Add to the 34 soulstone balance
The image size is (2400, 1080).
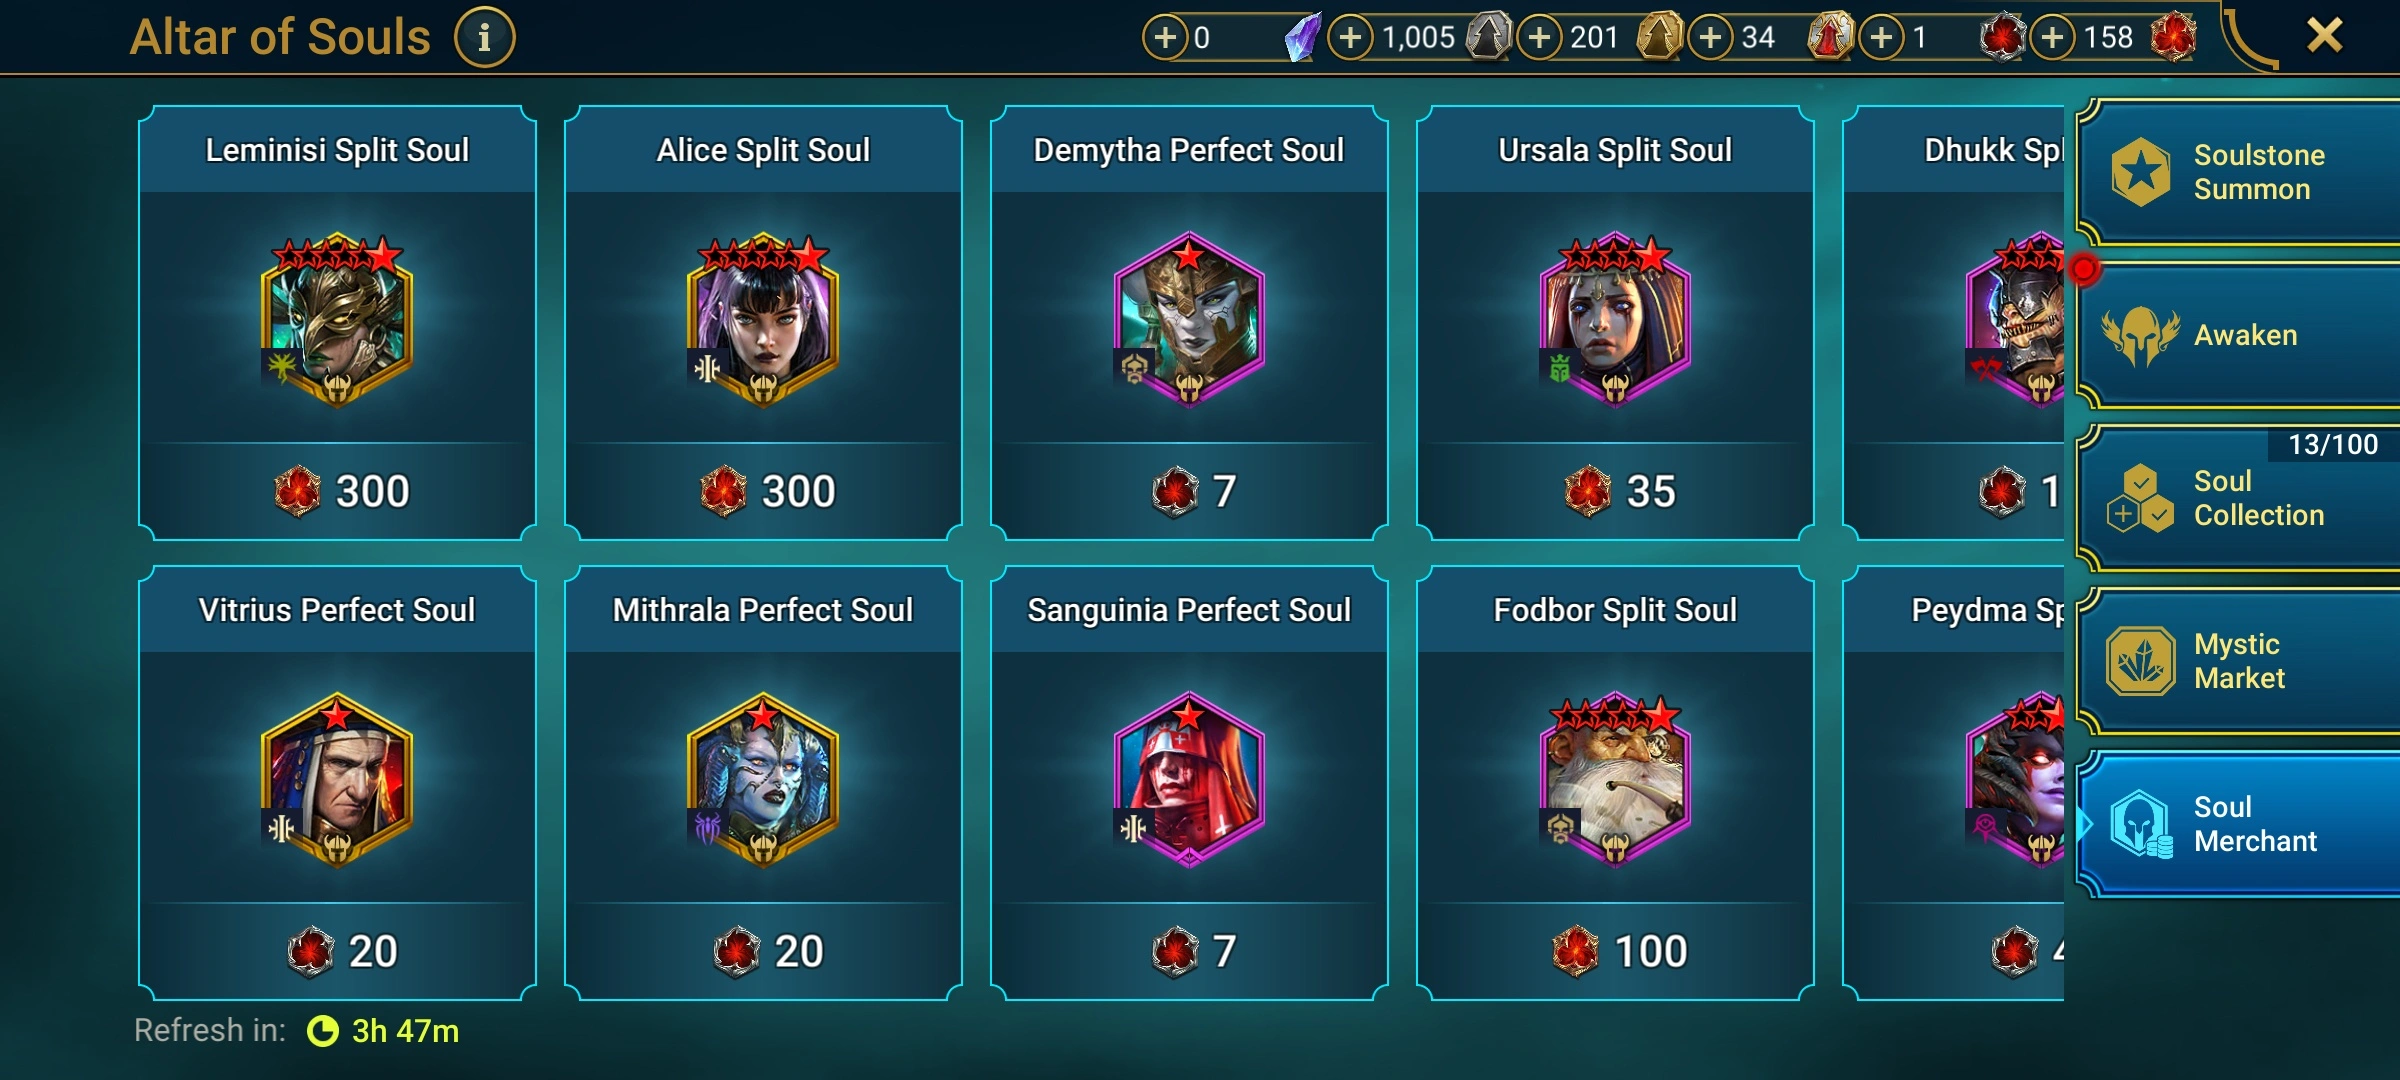pos(1711,38)
